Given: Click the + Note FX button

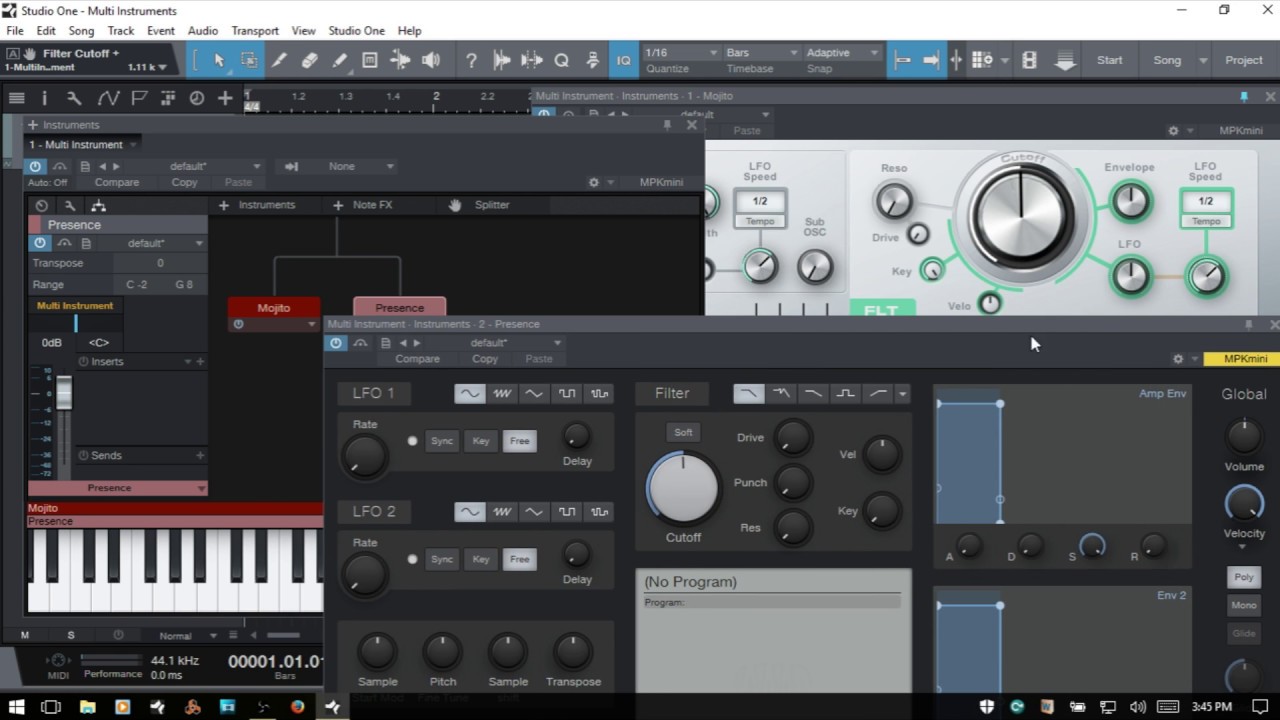Looking at the screenshot, I should click(x=362, y=205).
